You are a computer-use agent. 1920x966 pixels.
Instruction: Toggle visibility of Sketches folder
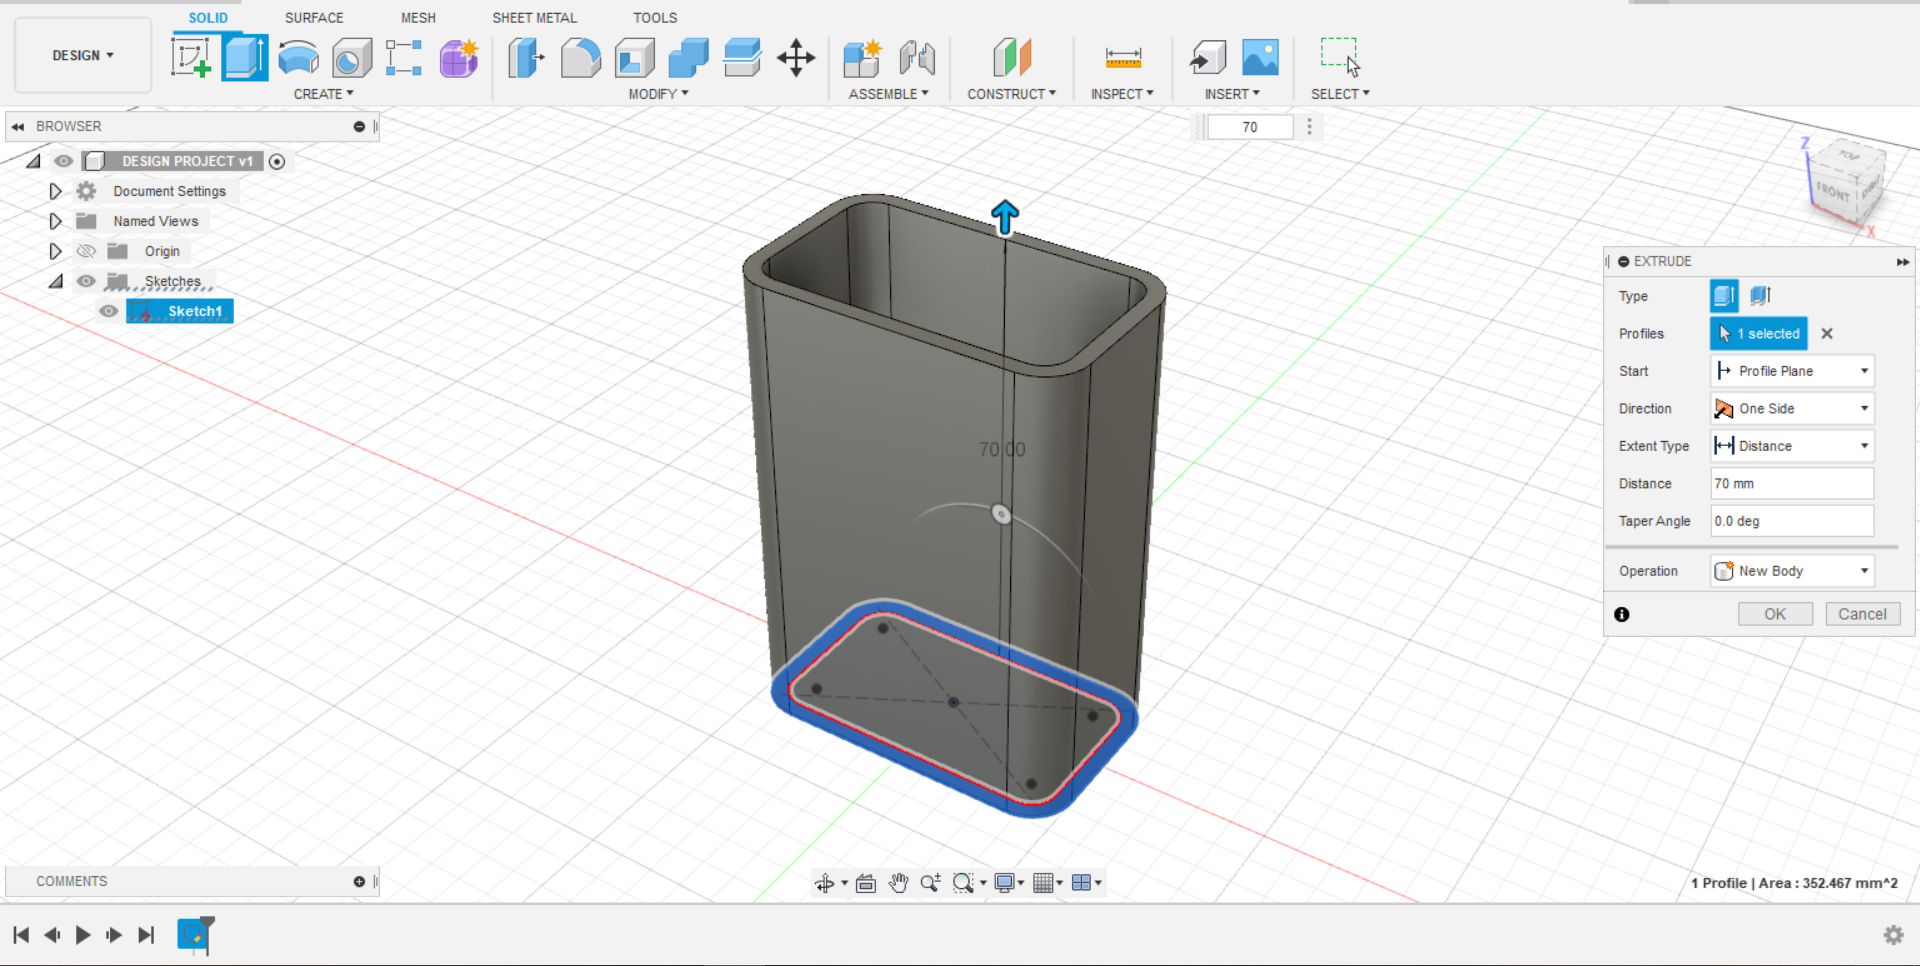[87, 281]
